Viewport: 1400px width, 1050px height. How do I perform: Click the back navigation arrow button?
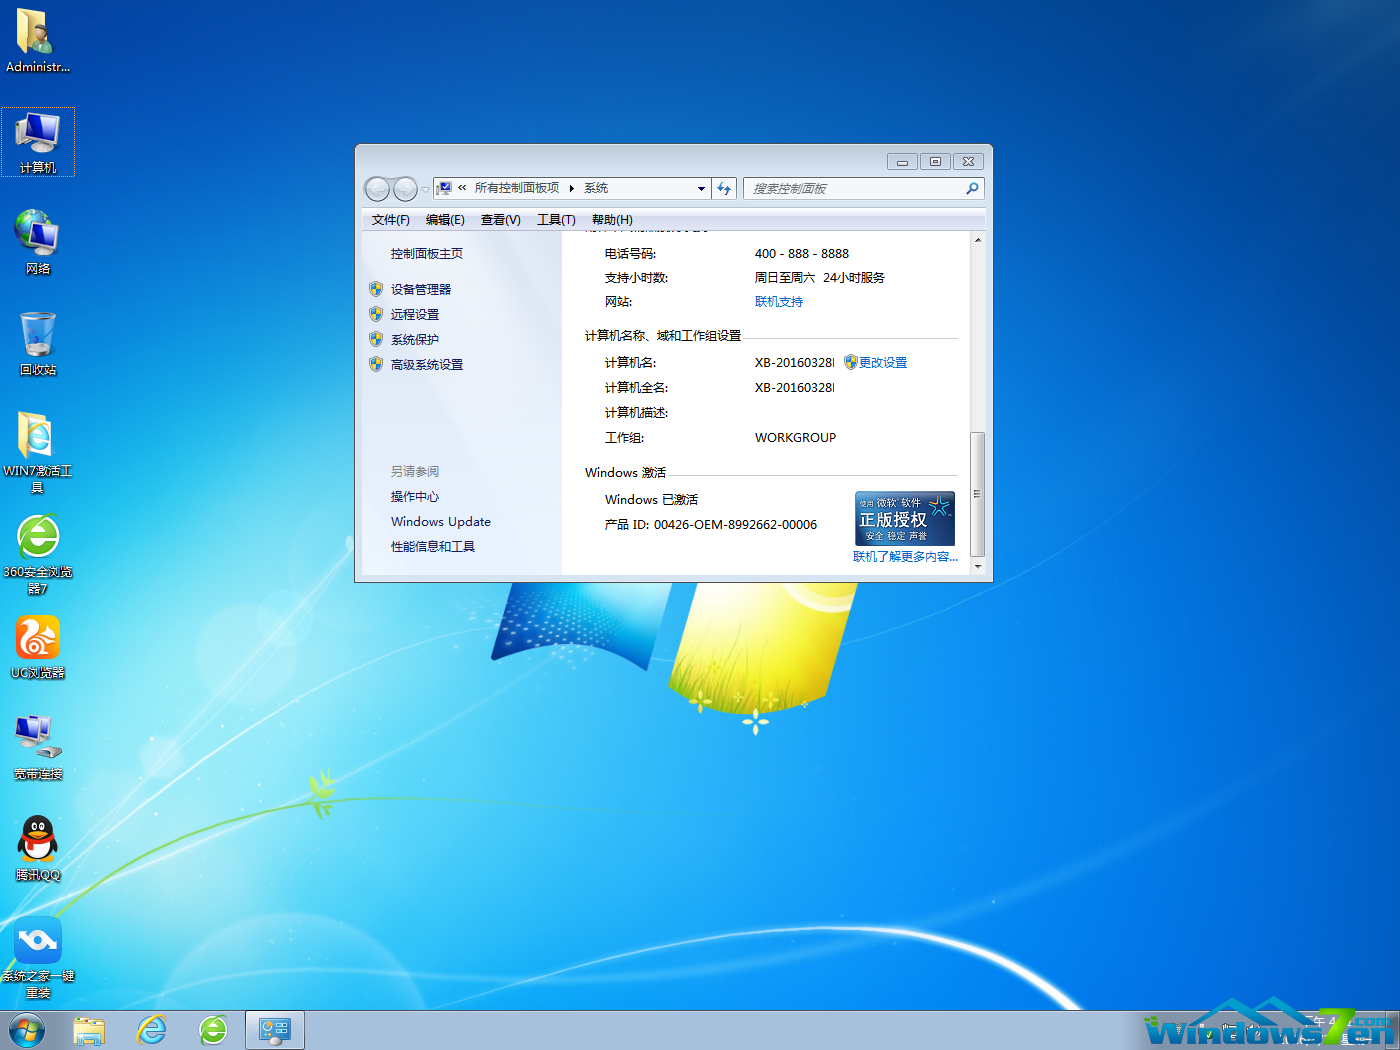point(377,188)
